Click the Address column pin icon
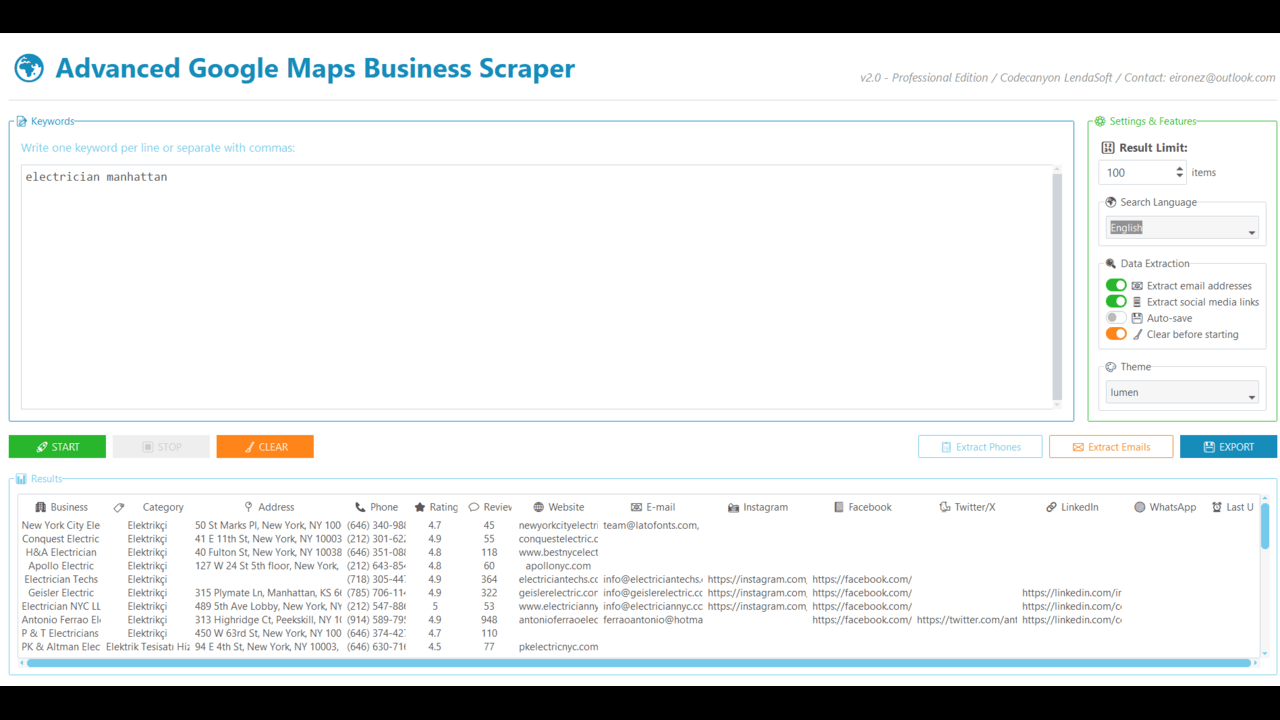 pos(249,507)
